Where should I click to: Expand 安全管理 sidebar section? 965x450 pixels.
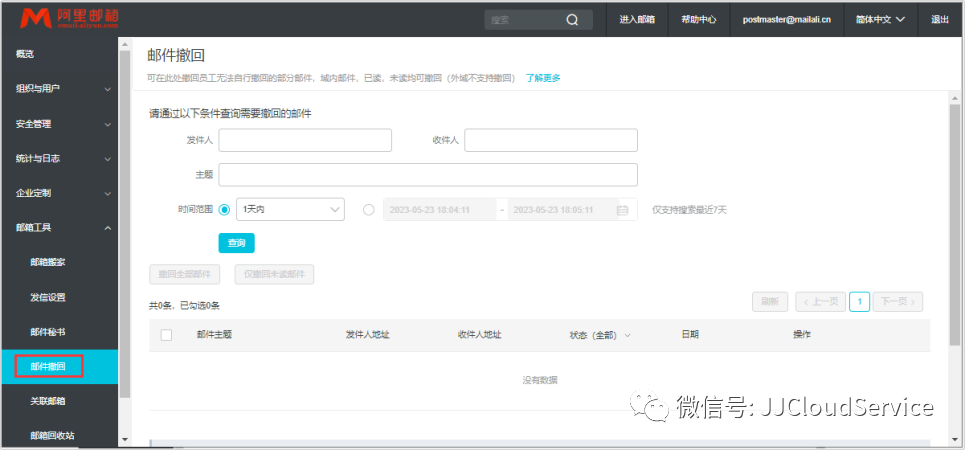coord(58,124)
